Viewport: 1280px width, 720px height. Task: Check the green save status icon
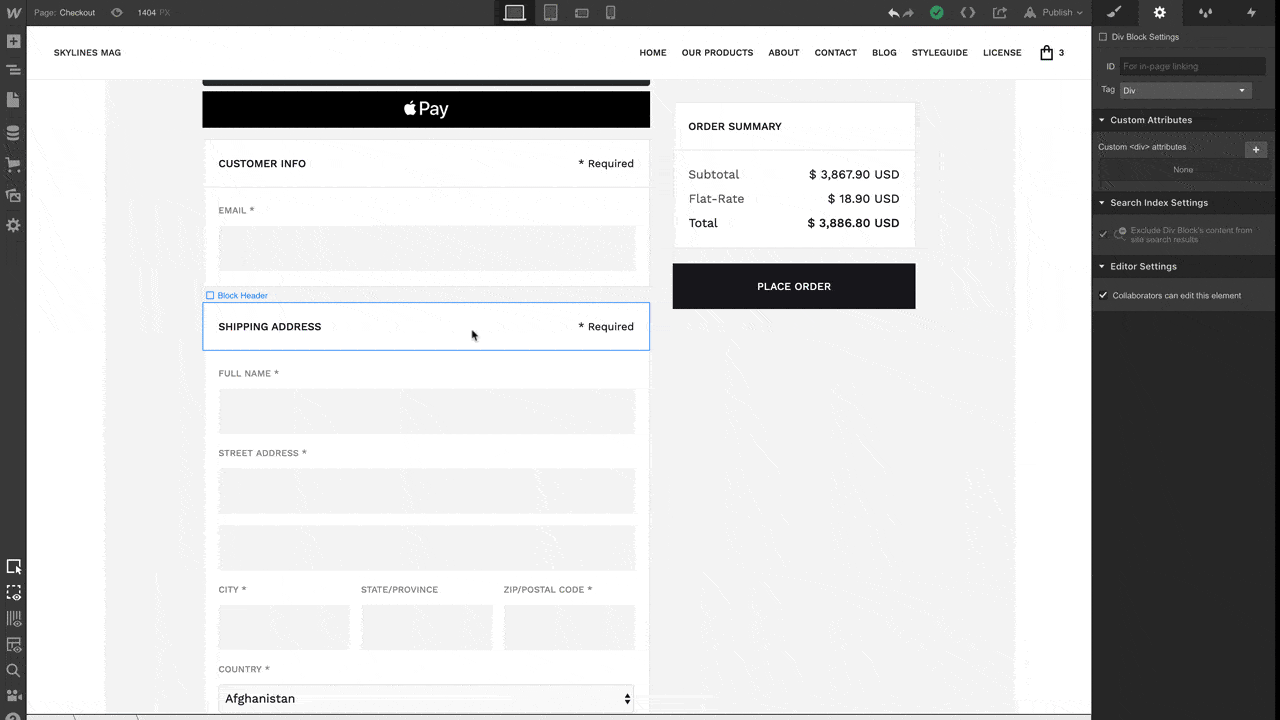937,13
